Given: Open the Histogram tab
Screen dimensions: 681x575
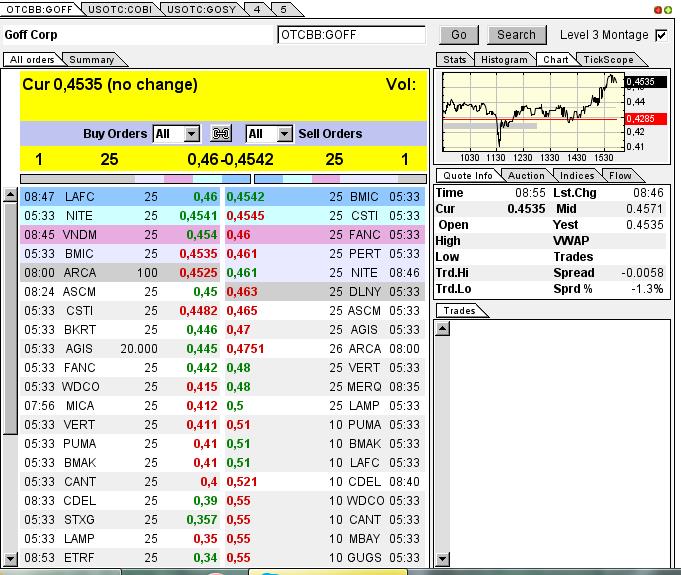Looking at the screenshot, I should (x=504, y=59).
